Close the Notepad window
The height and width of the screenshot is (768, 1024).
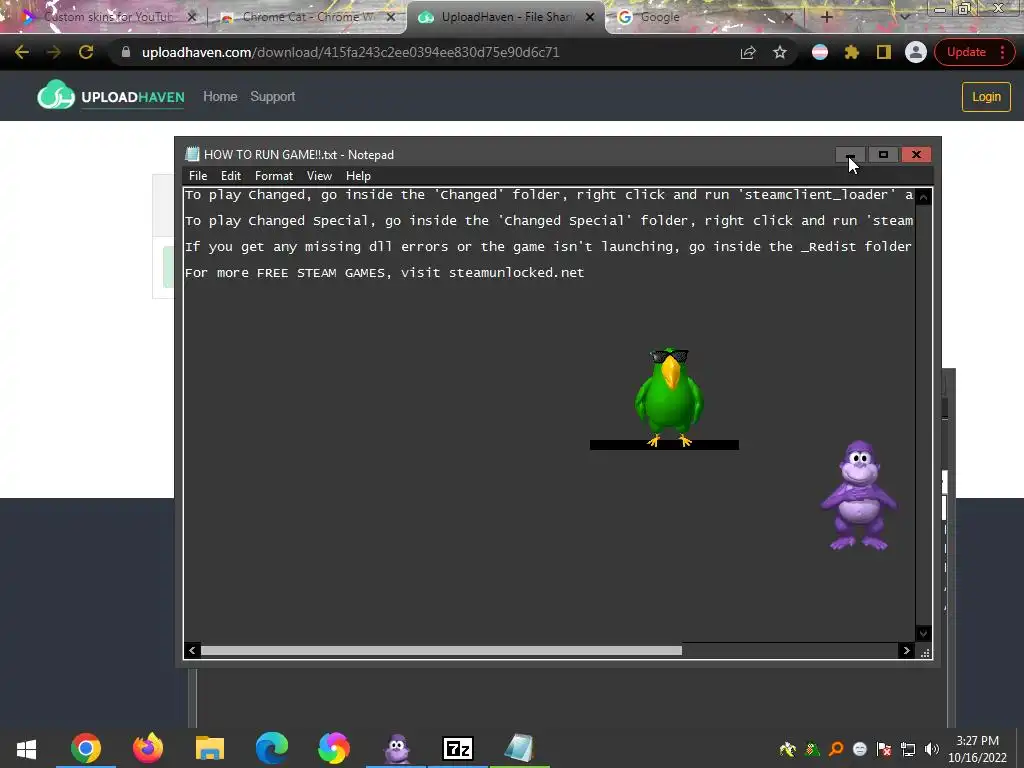tap(916, 155)
